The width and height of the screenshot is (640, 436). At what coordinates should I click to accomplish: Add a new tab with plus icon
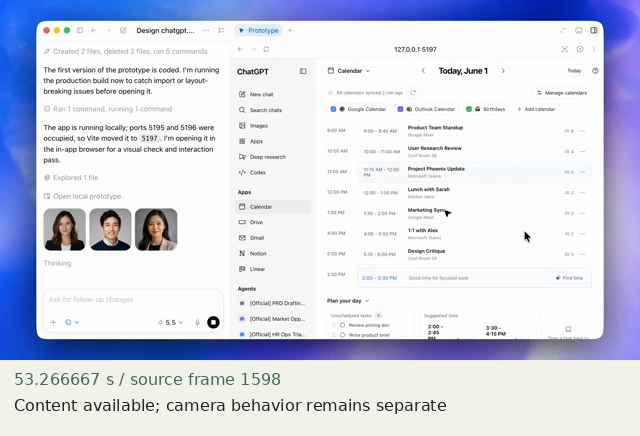[x=290, y=31]
